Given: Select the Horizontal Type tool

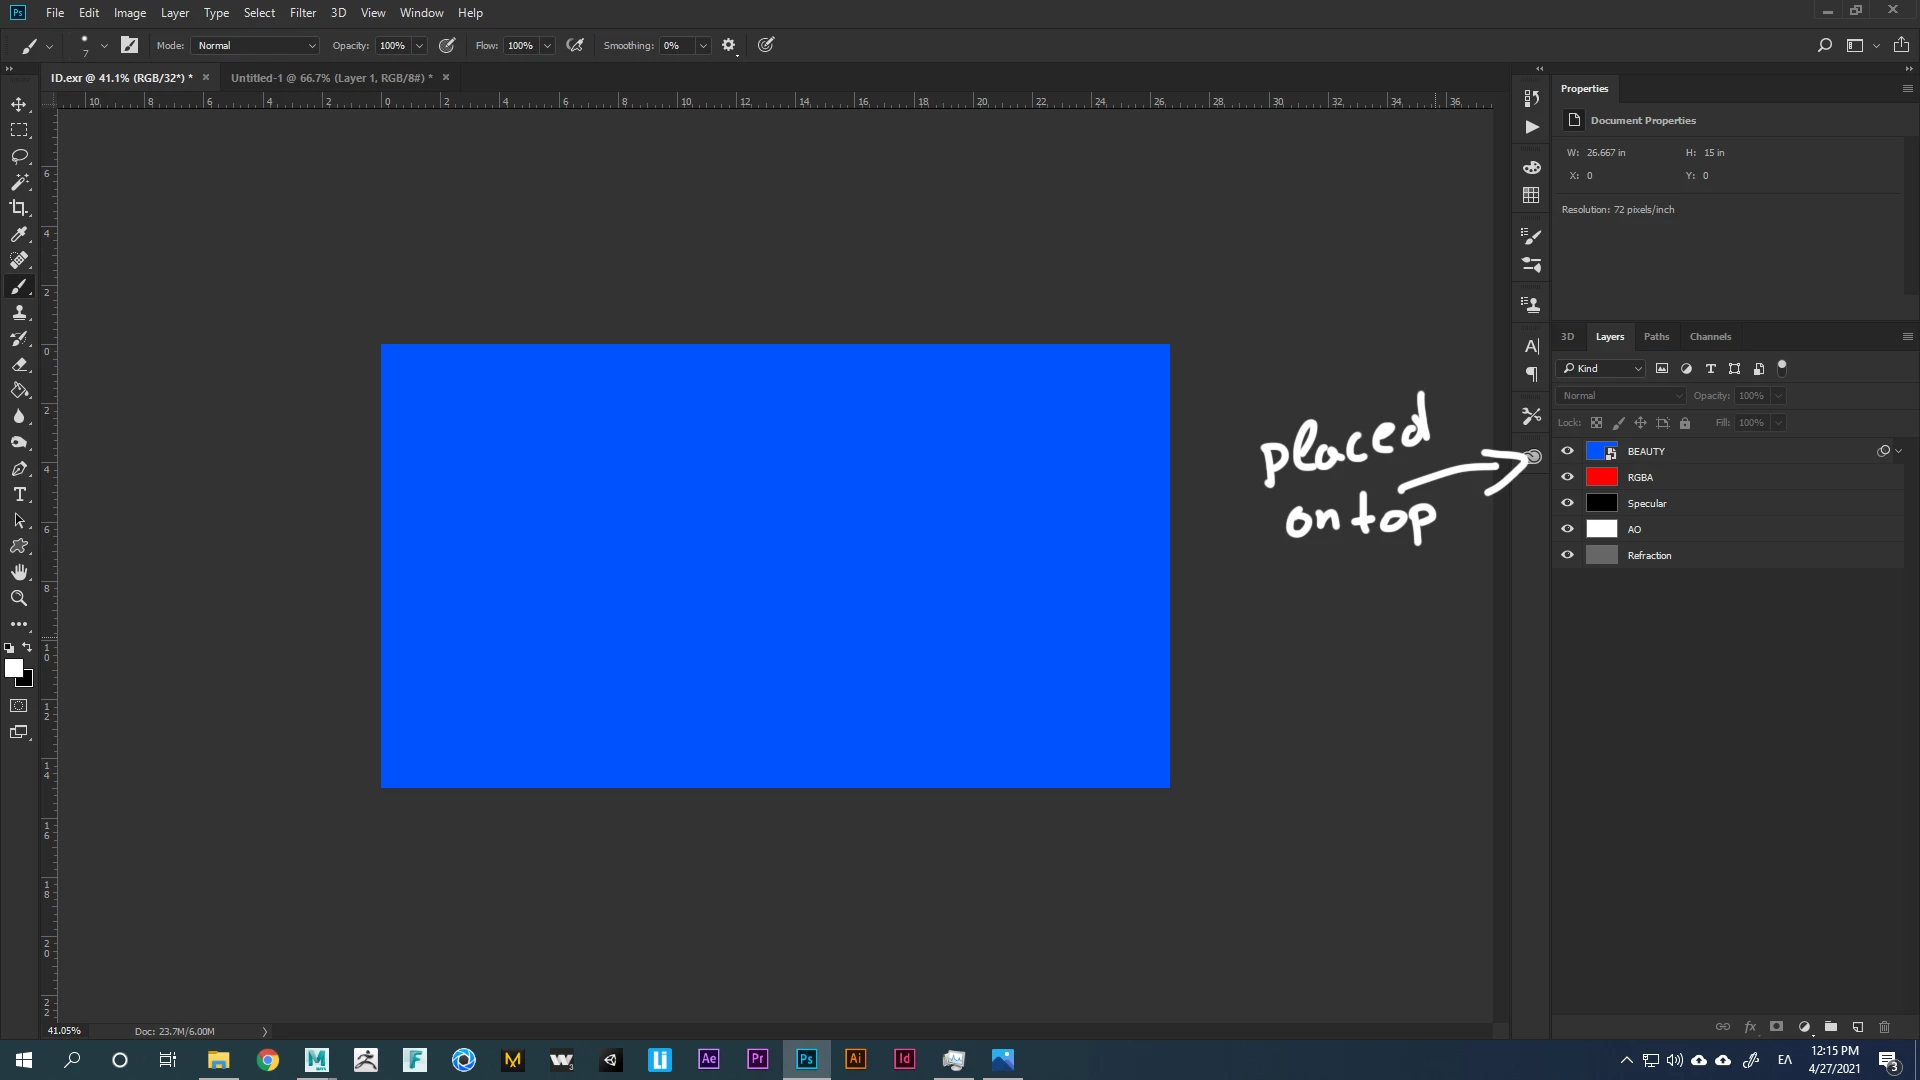Looking at the screenshot, I should pyautogui.click(x=19, y=494).
